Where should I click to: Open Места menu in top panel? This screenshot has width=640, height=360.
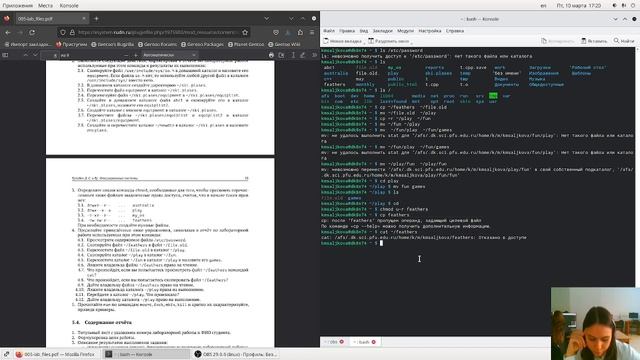coord(45,5)
